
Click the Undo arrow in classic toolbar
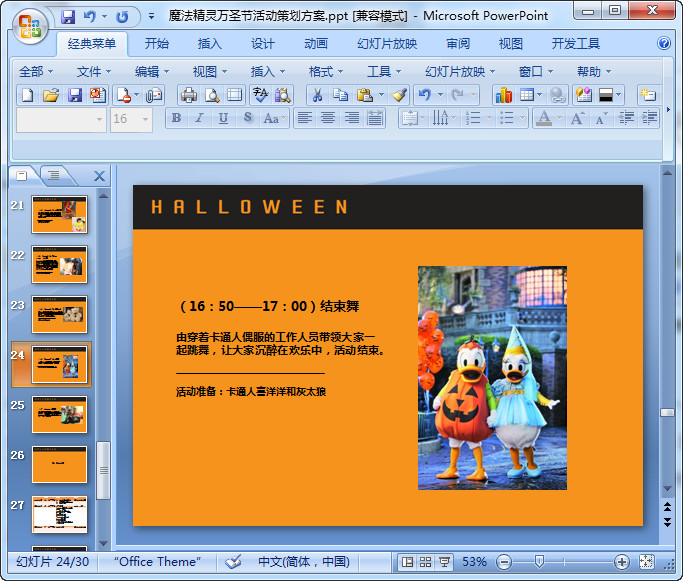(425, 95)
